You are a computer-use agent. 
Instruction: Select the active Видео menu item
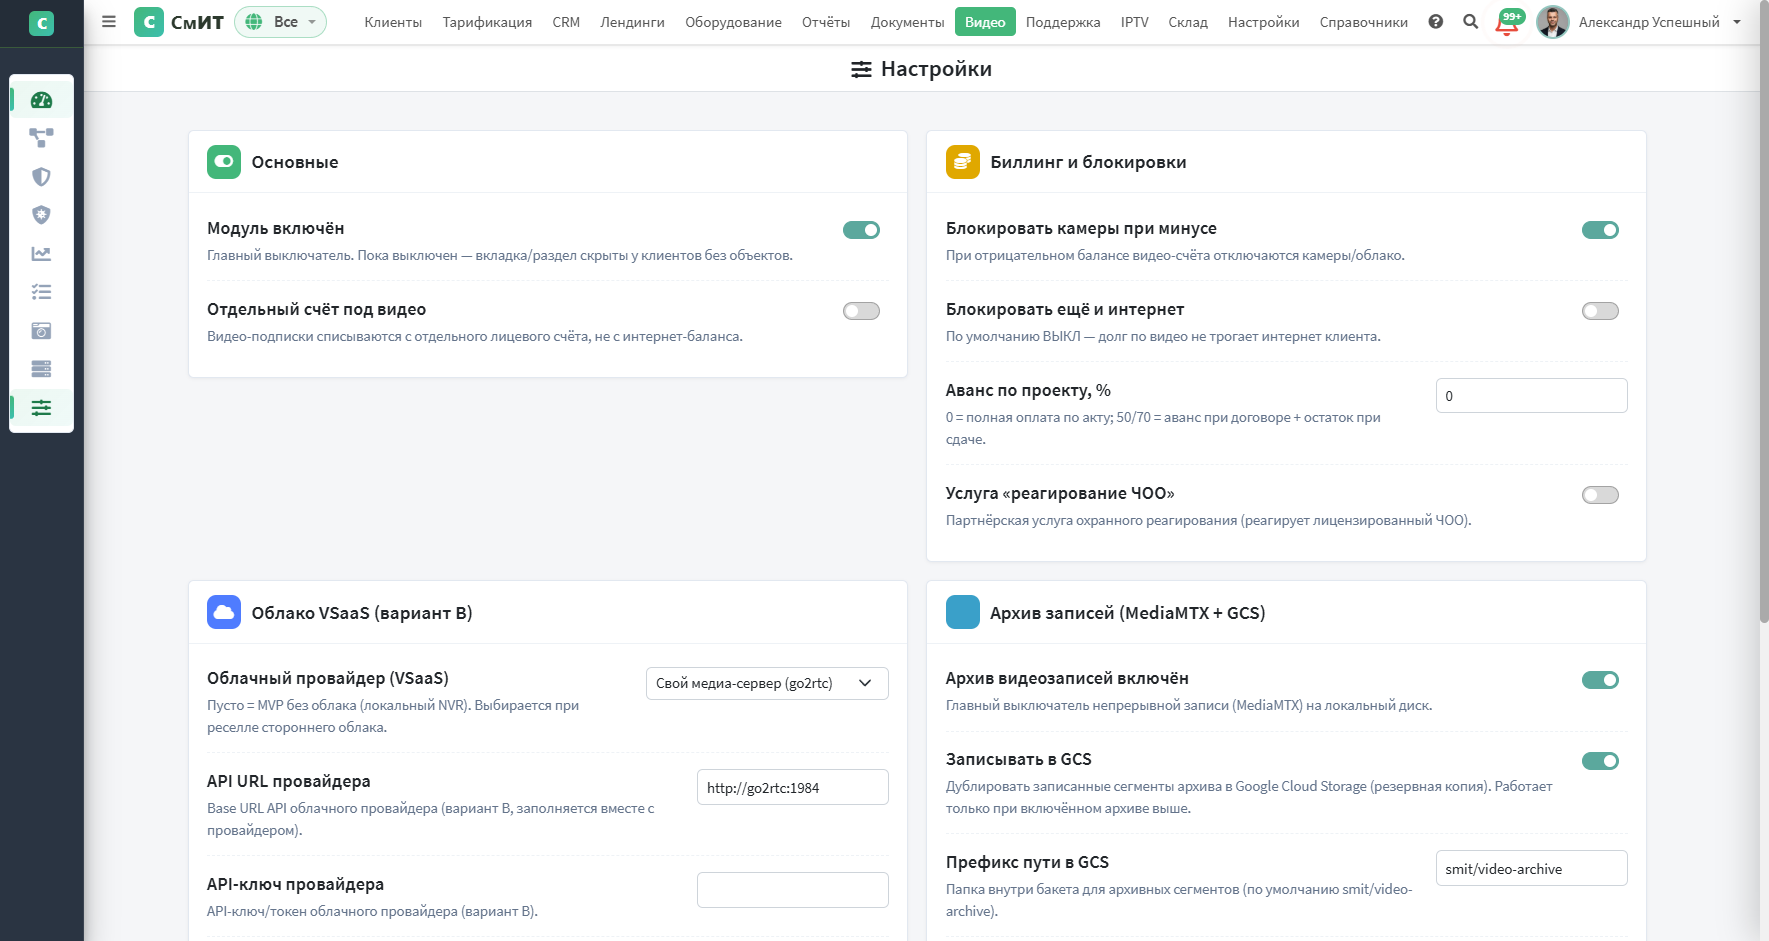985,22
